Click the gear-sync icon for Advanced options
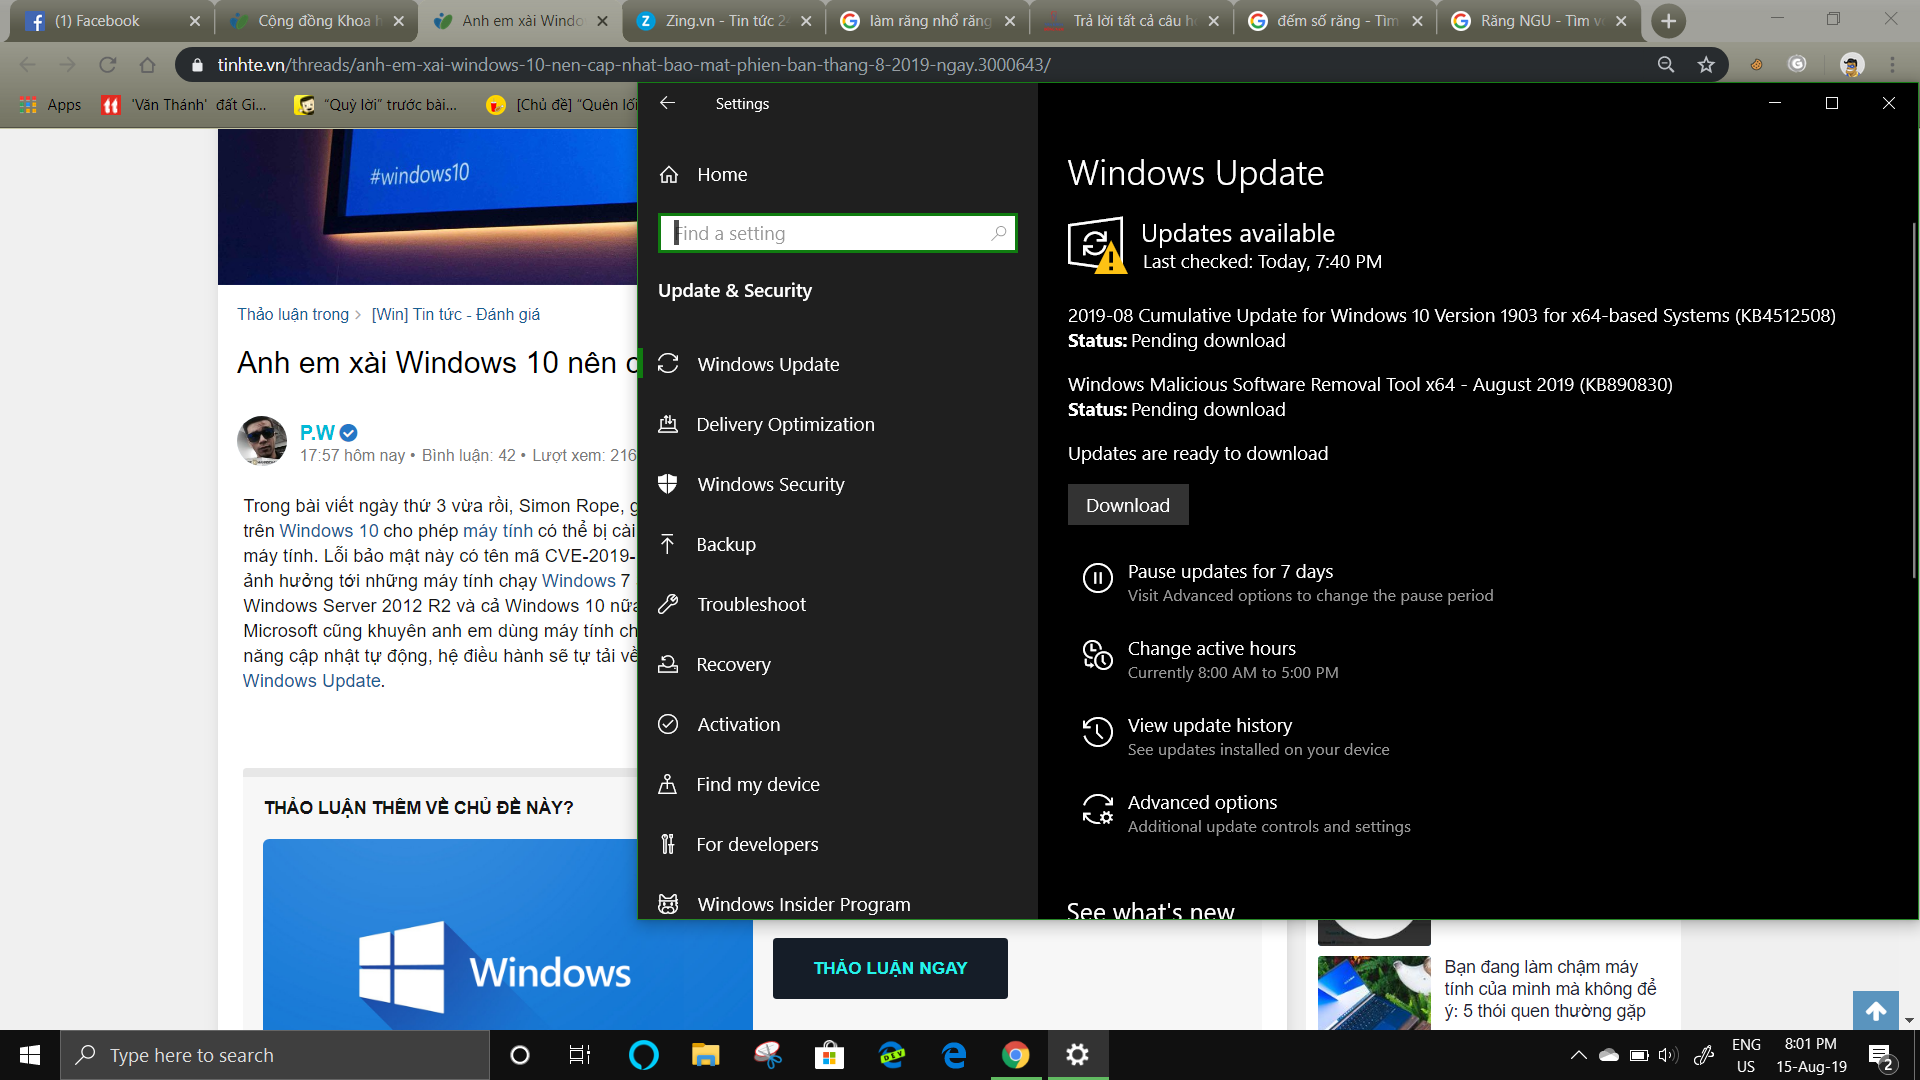 point(1097,809)
